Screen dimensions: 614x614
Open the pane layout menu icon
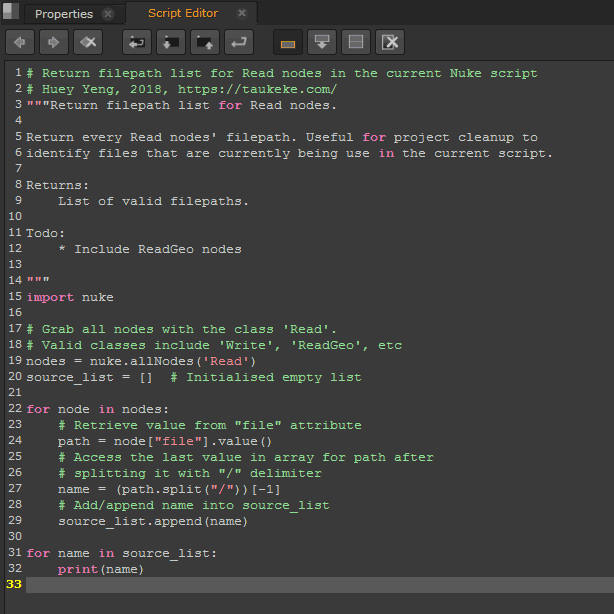click(11, 11)
